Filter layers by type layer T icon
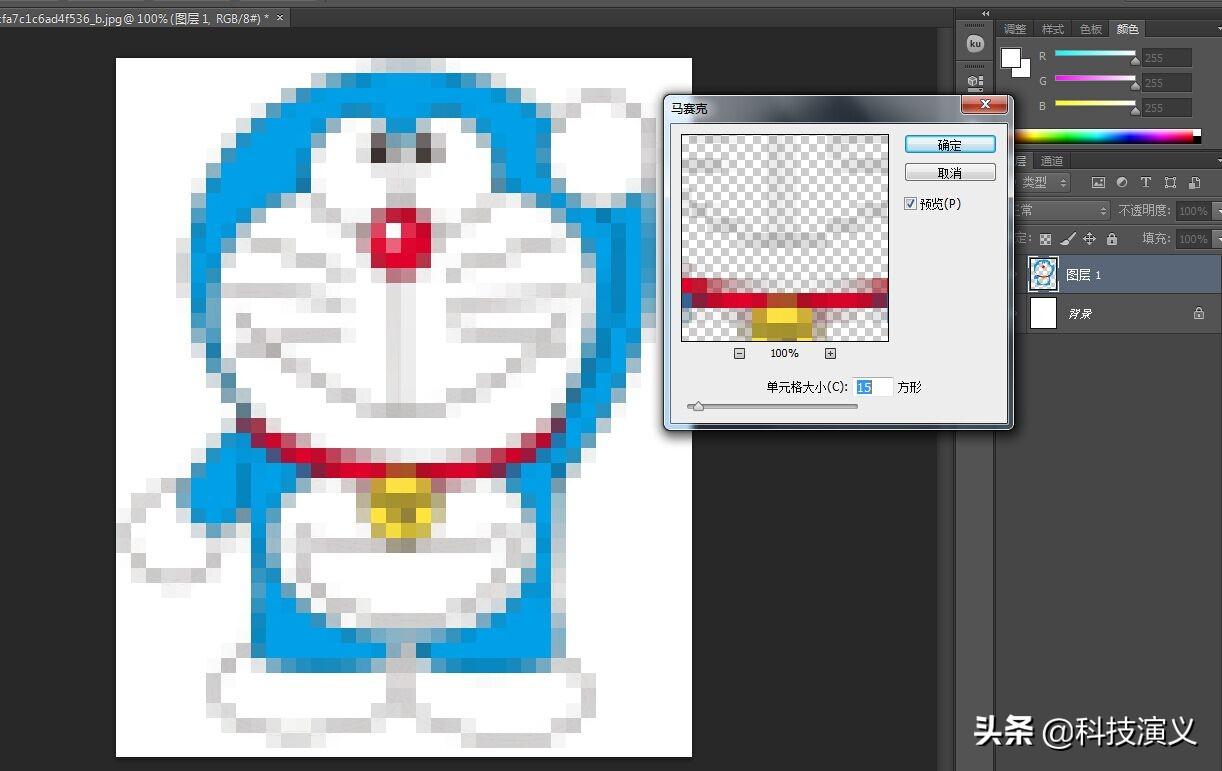The image size is (1222, 771). tap(1145, 183)
